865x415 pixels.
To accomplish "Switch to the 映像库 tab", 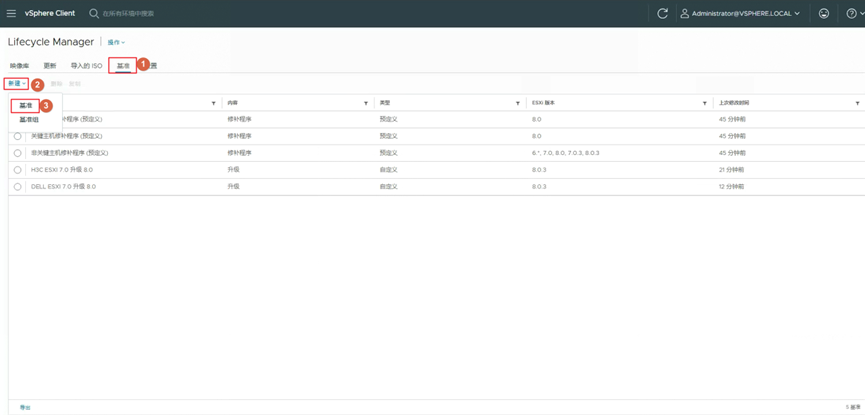I will click(19, 66).
